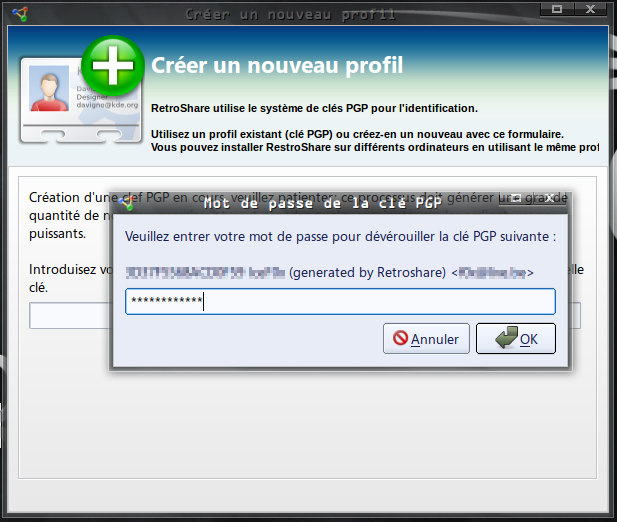Screen dimensions: 617x522
Task: Click the green plus profile icon
Action: pyautogui.click(x=113, y=65)
